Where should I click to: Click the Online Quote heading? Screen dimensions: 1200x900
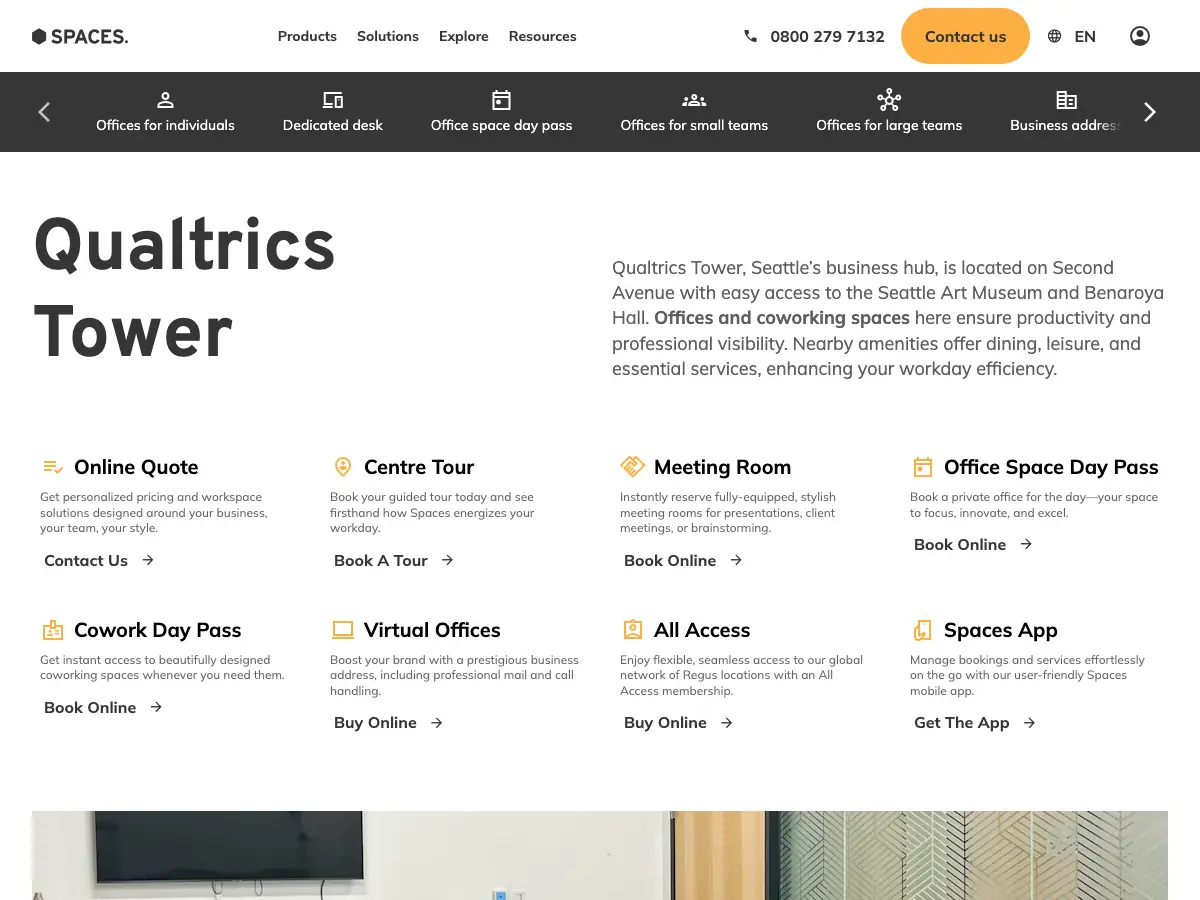tap(136, 467)
